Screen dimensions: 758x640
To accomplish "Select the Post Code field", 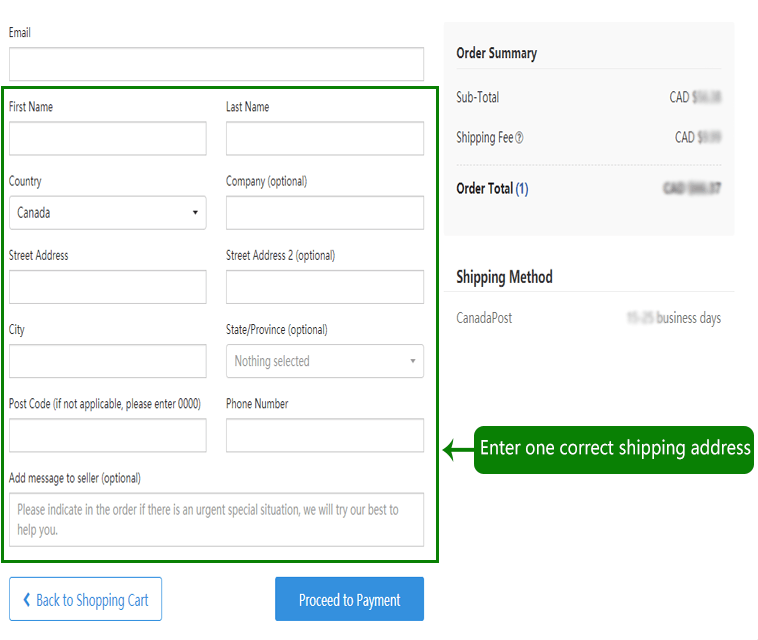I will [107, 435].
